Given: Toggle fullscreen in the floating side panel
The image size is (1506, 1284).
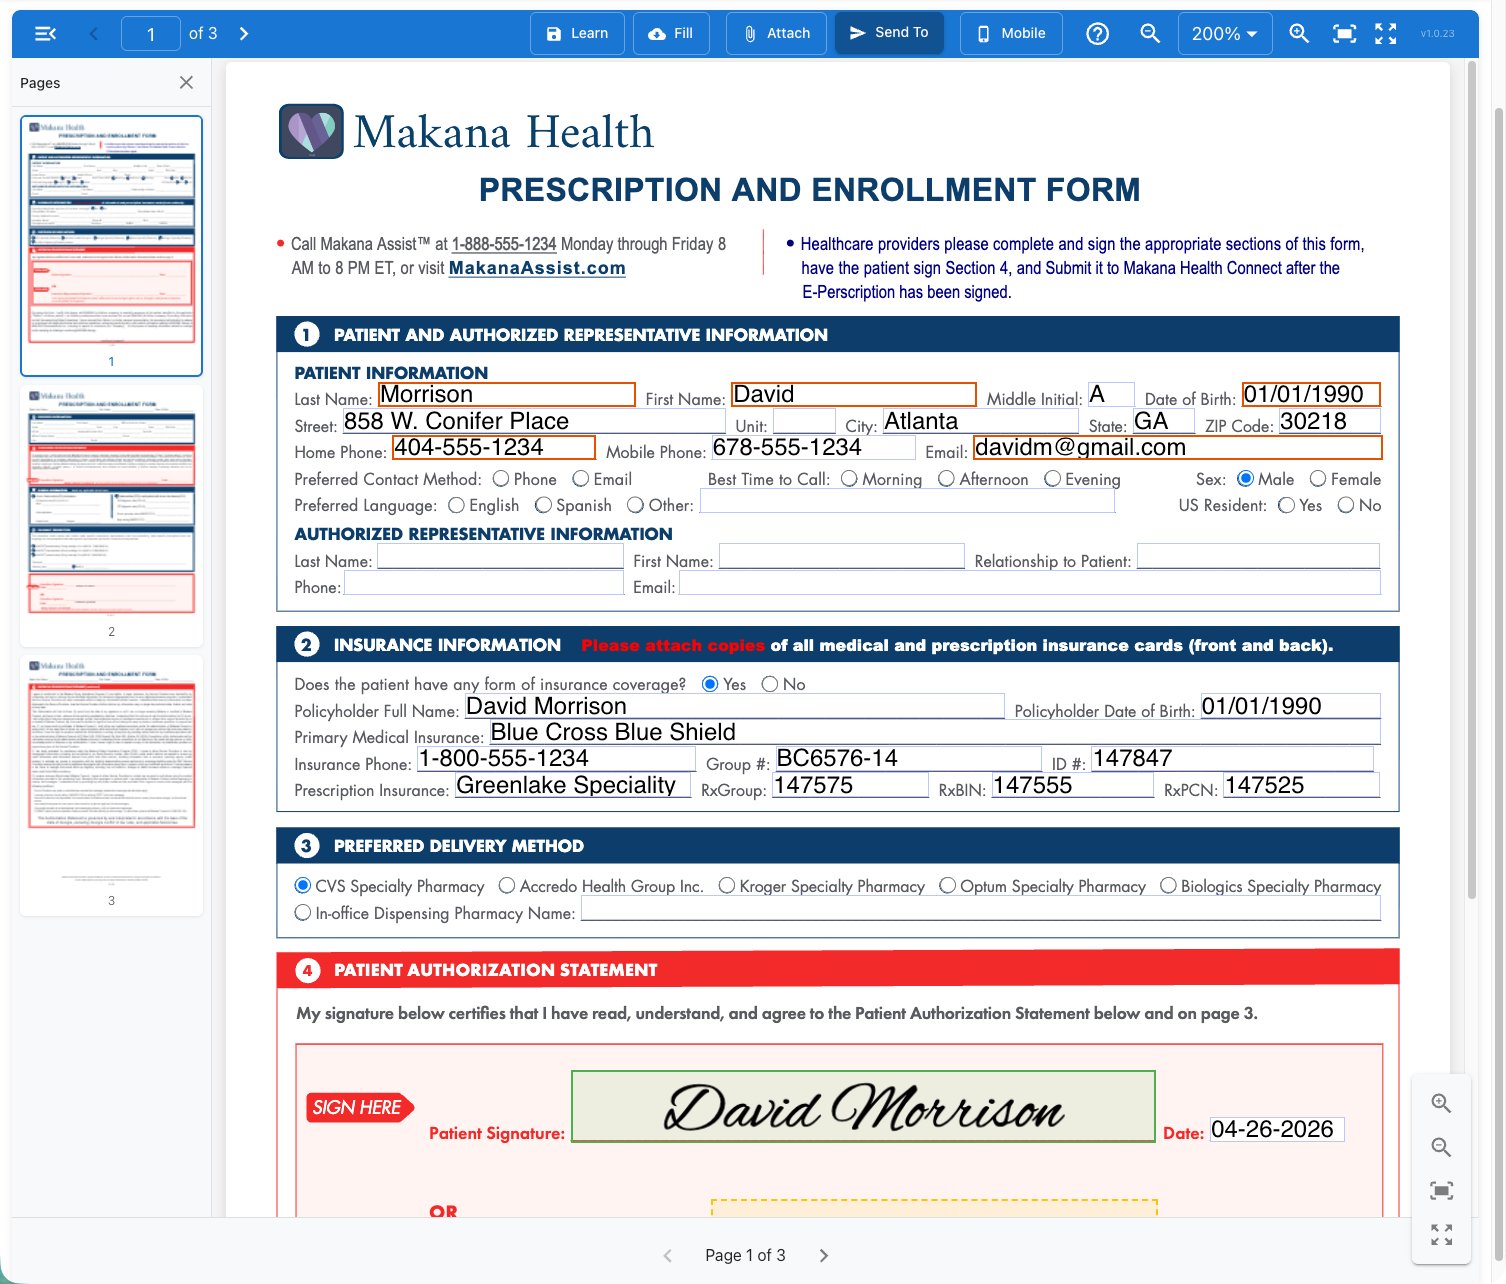Looking at the screenshot, I should click(x=1441, y=1235).
